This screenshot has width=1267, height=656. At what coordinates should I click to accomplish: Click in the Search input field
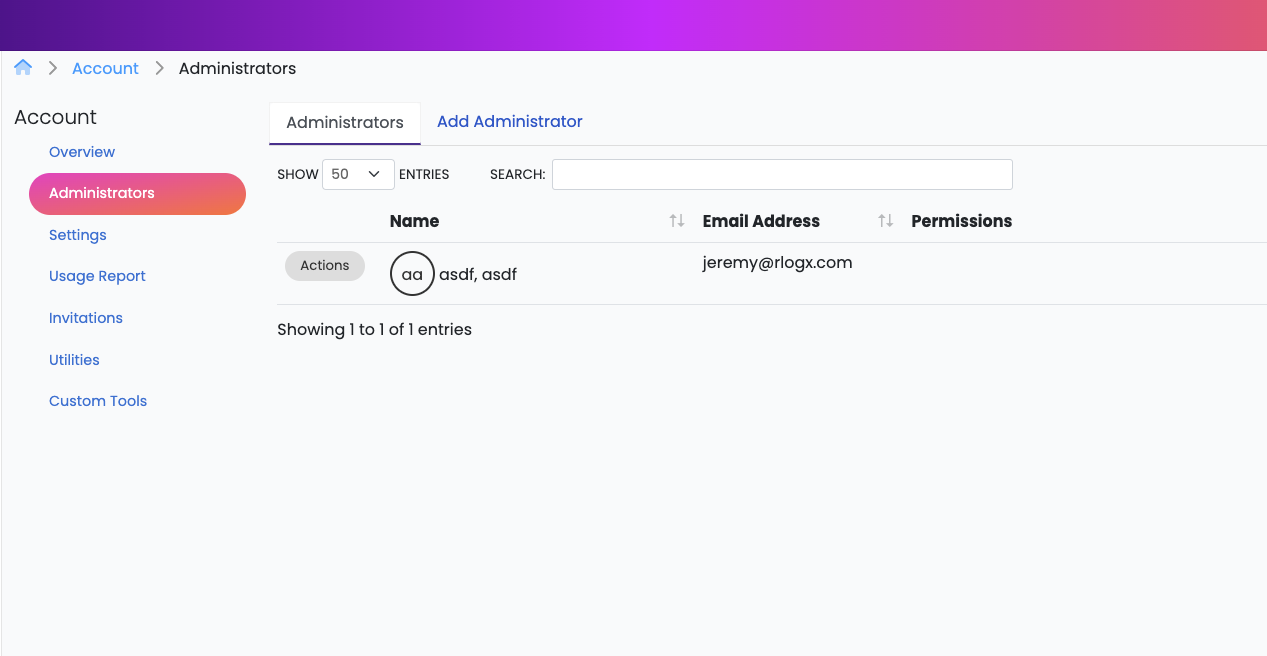click(x=781, y=174)
